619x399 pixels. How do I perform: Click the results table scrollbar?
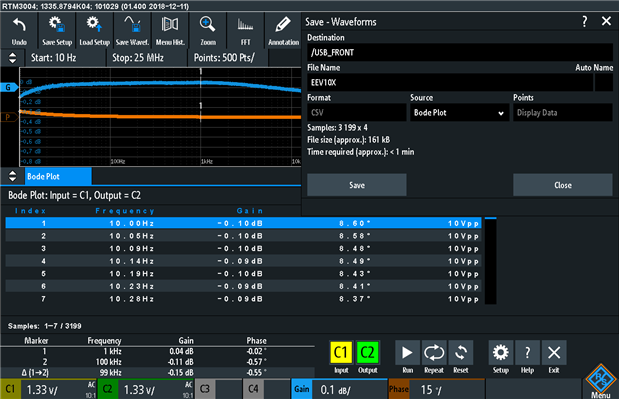[x=490, y=260]
